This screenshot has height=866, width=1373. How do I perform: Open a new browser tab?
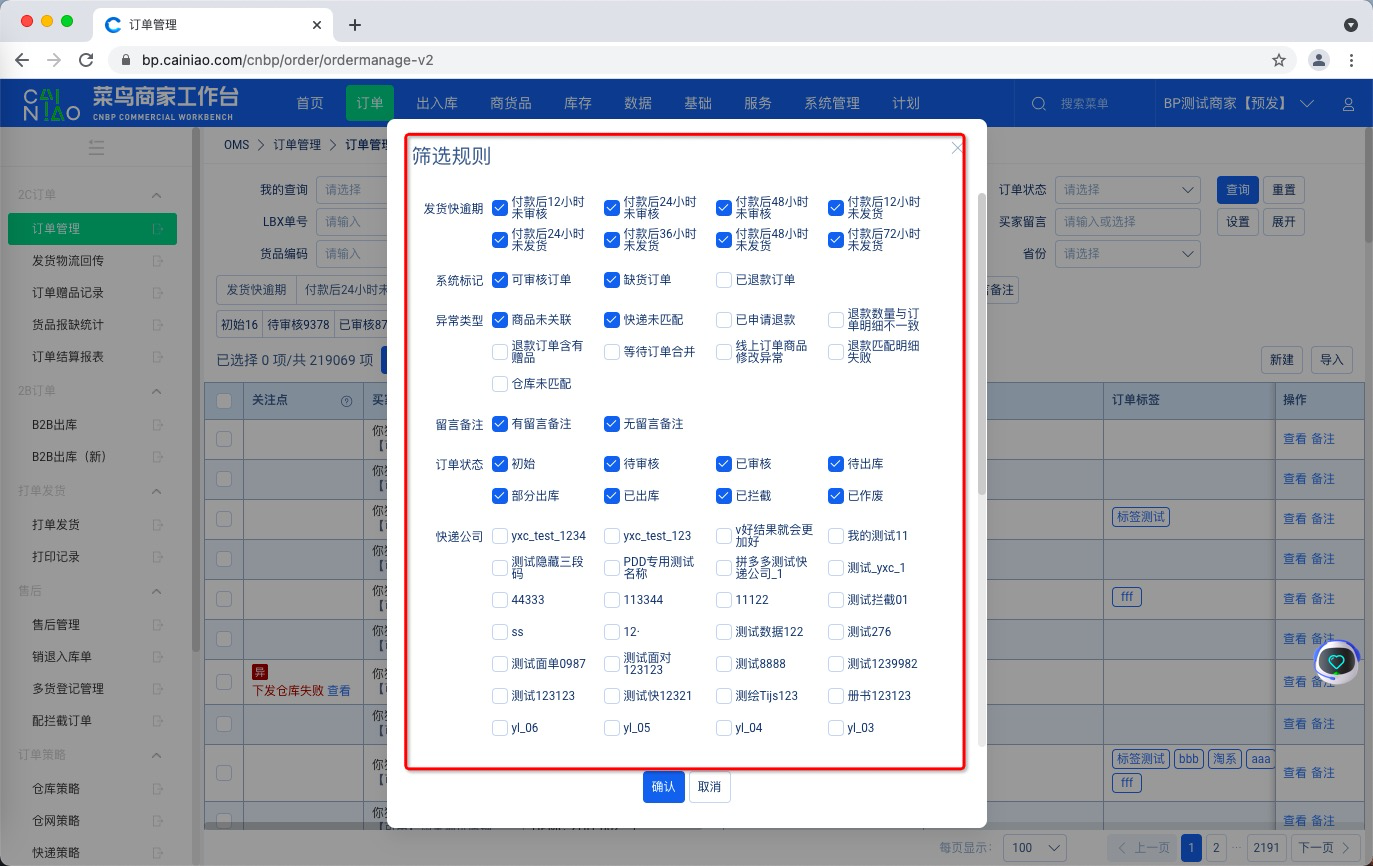coord(354,25)
